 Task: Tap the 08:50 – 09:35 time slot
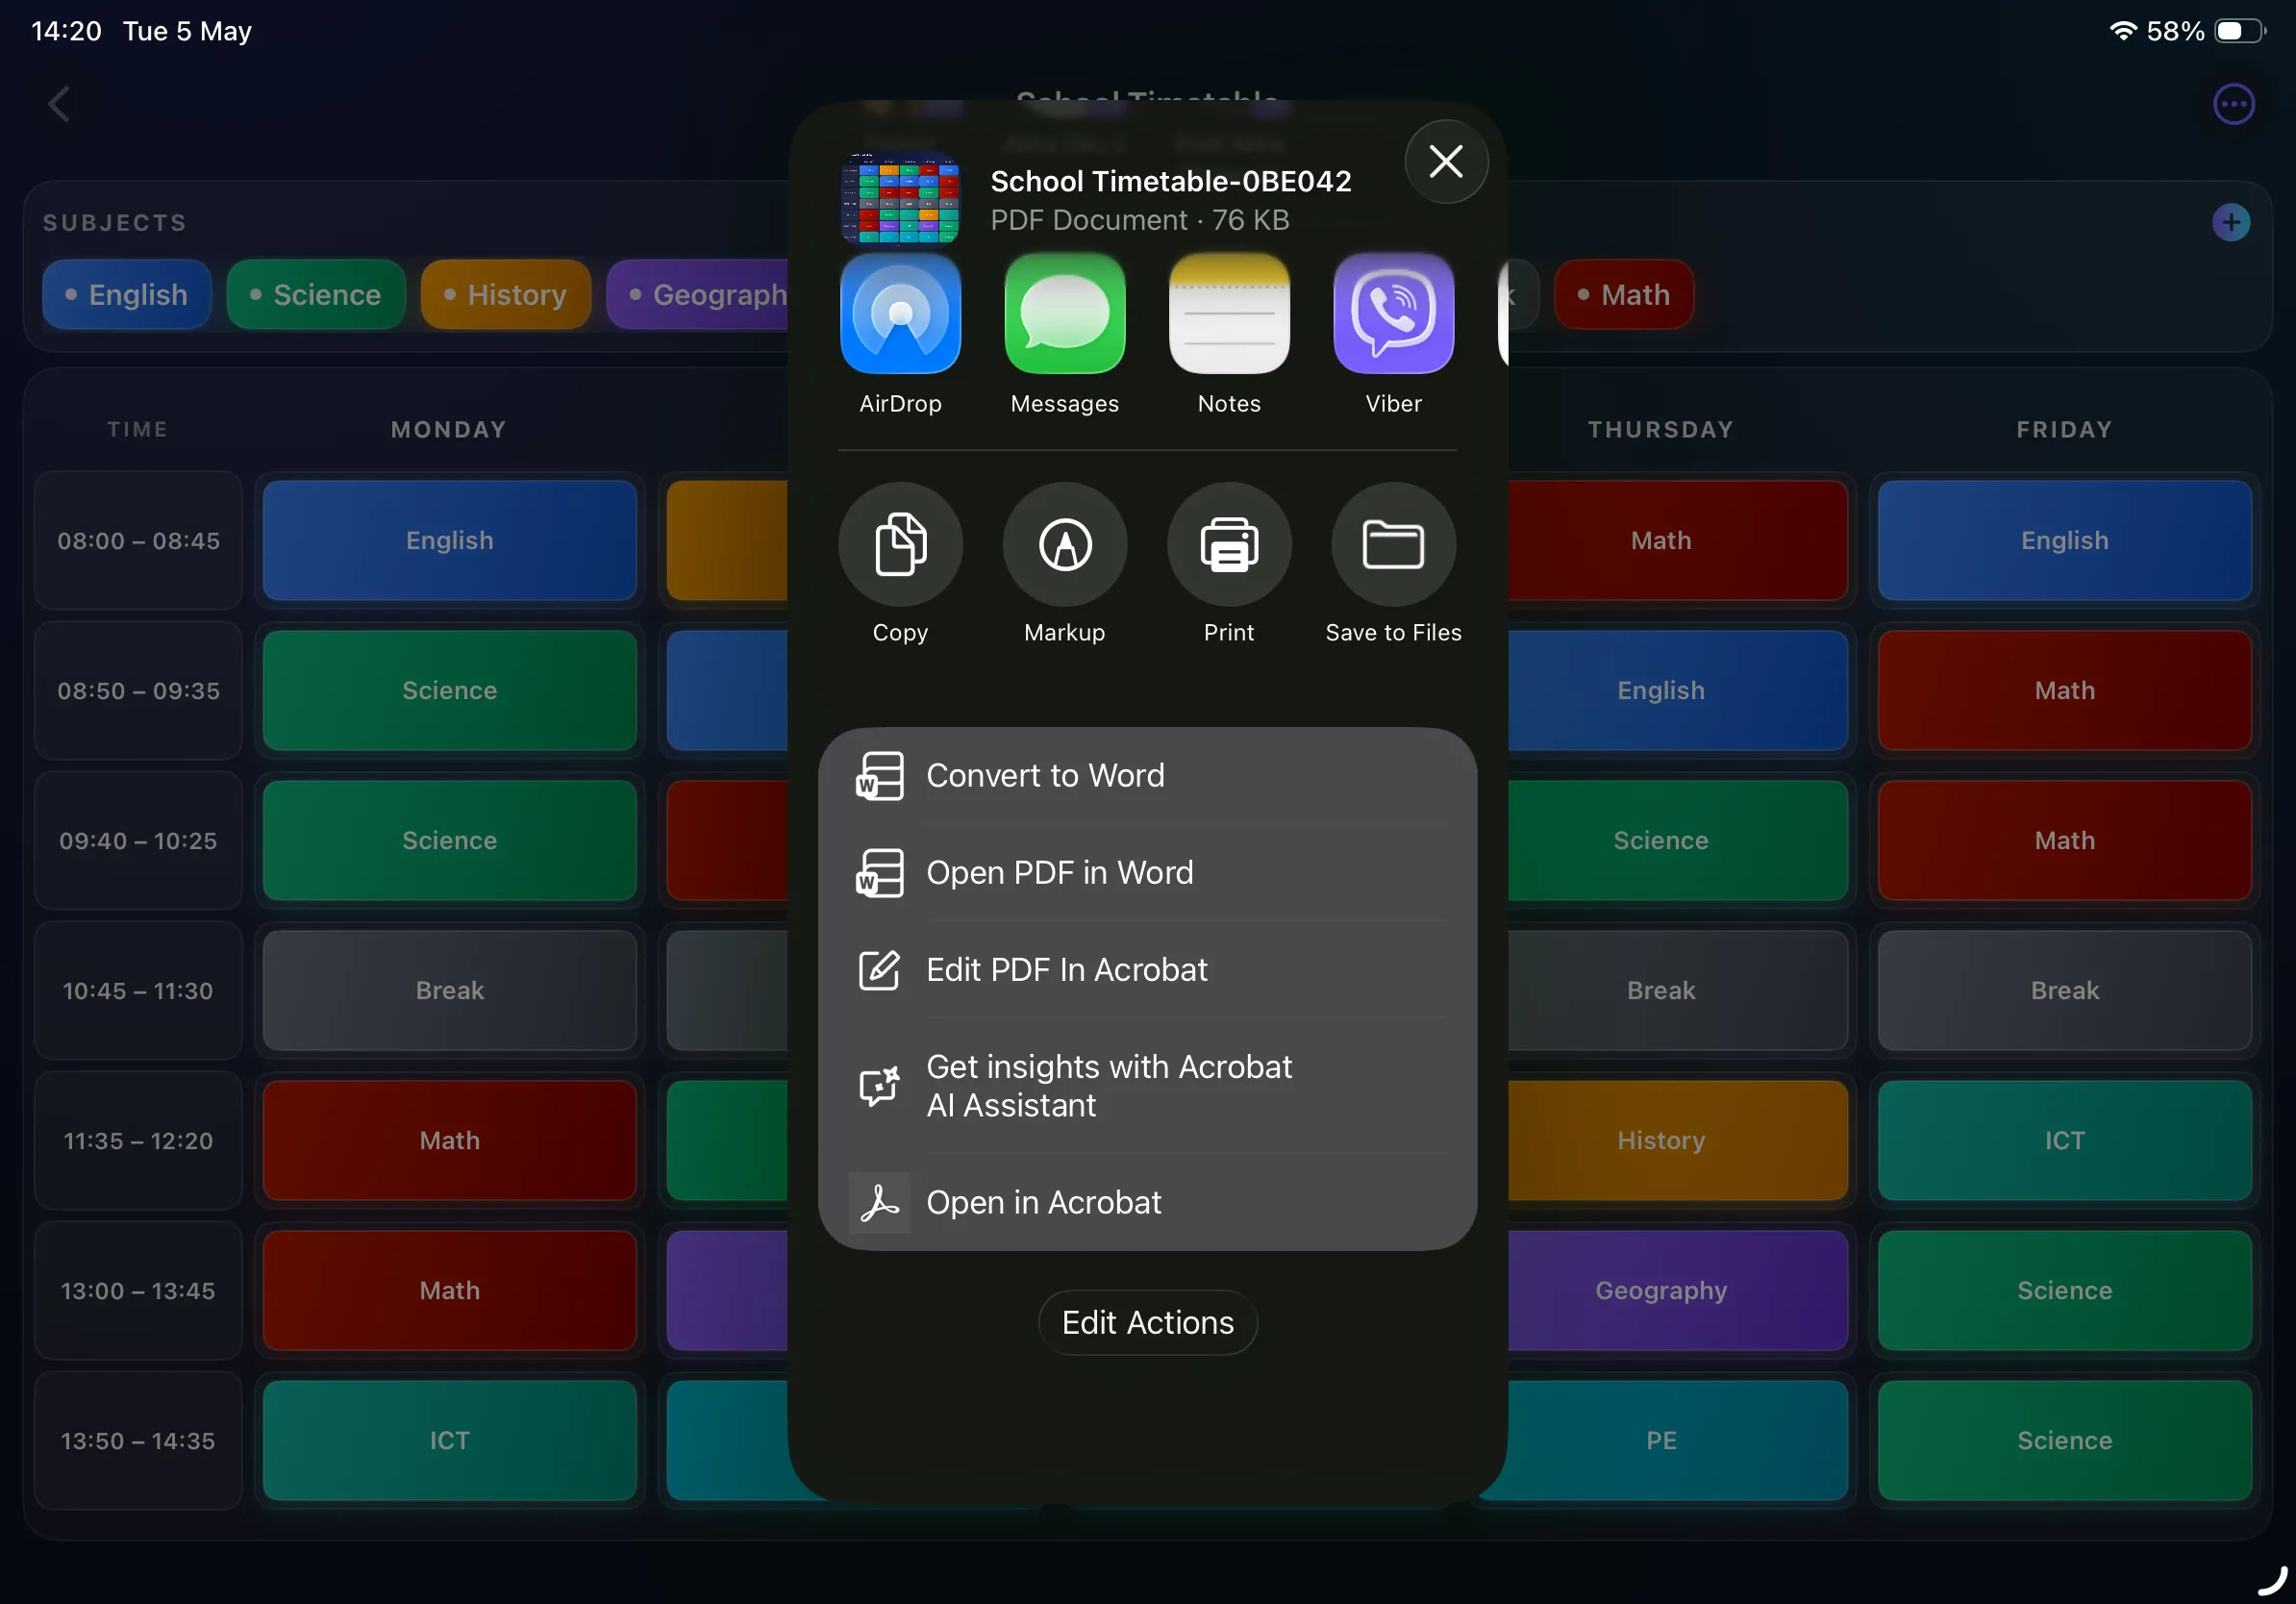tap(138, 691)
